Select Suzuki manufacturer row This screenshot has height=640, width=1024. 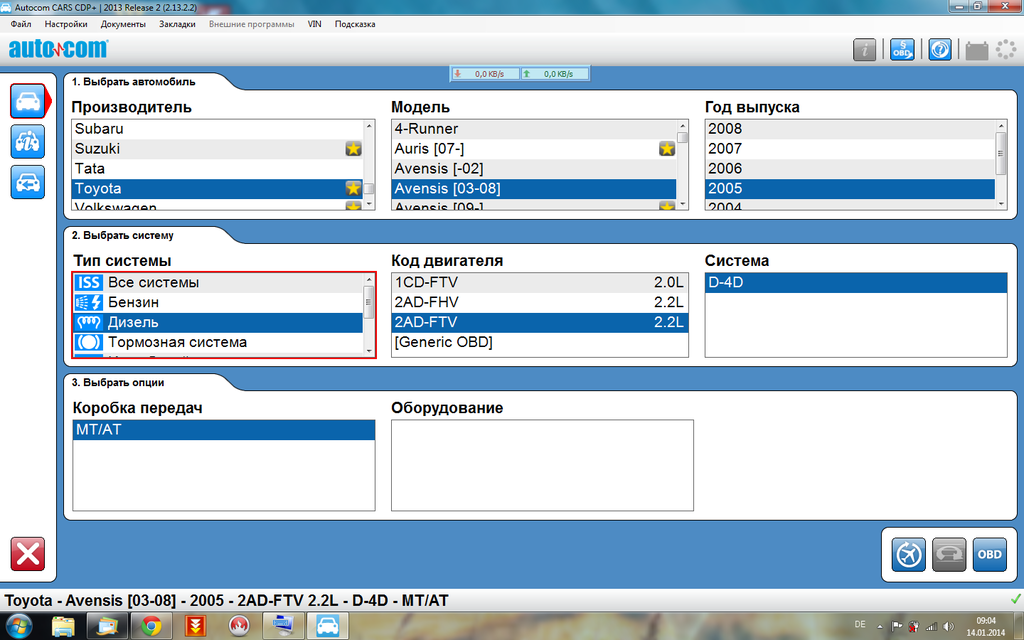click(x=217, y=149)
